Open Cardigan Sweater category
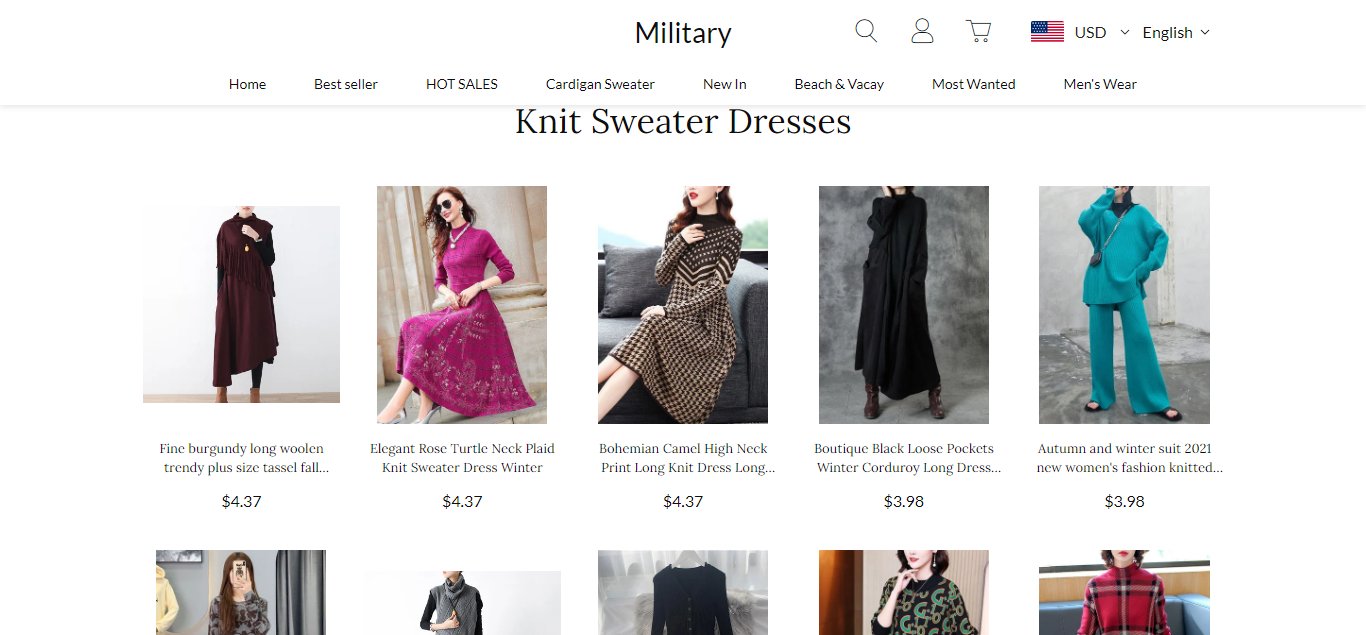1366x635 pixels. [600, 84]
